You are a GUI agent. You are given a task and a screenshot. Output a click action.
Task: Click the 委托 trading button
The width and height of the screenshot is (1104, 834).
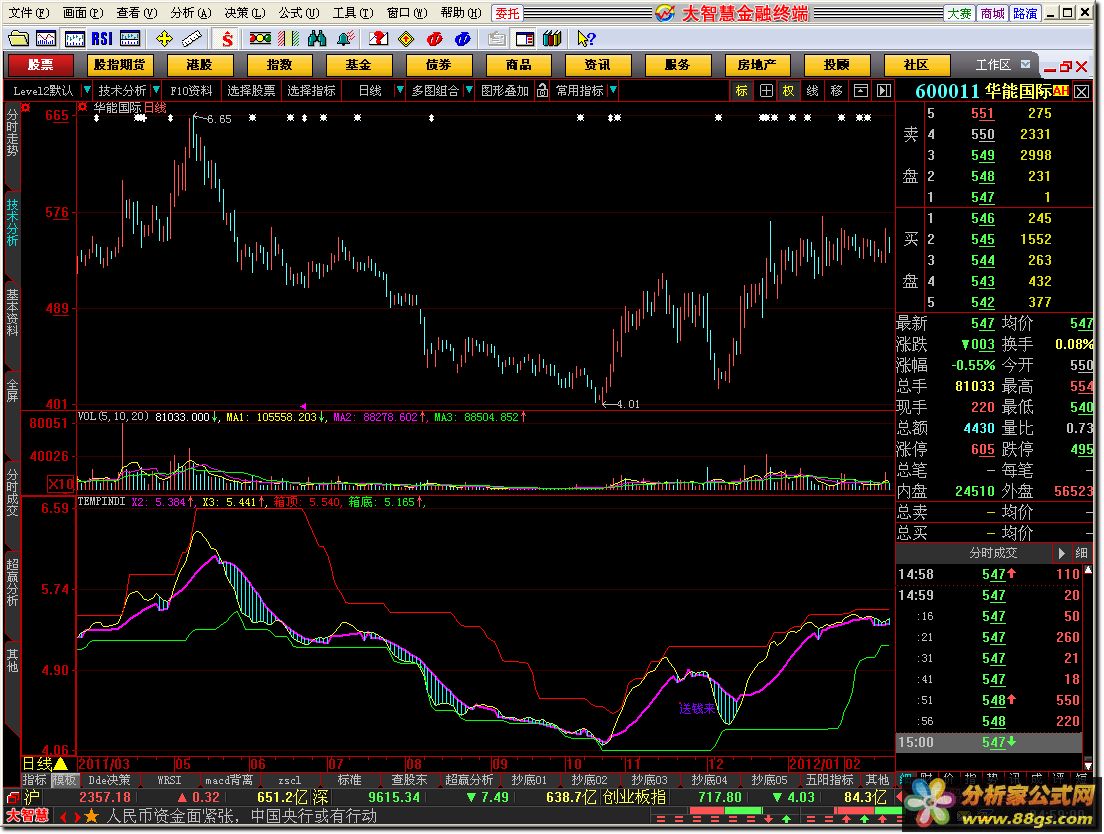(x=507, y=13)
